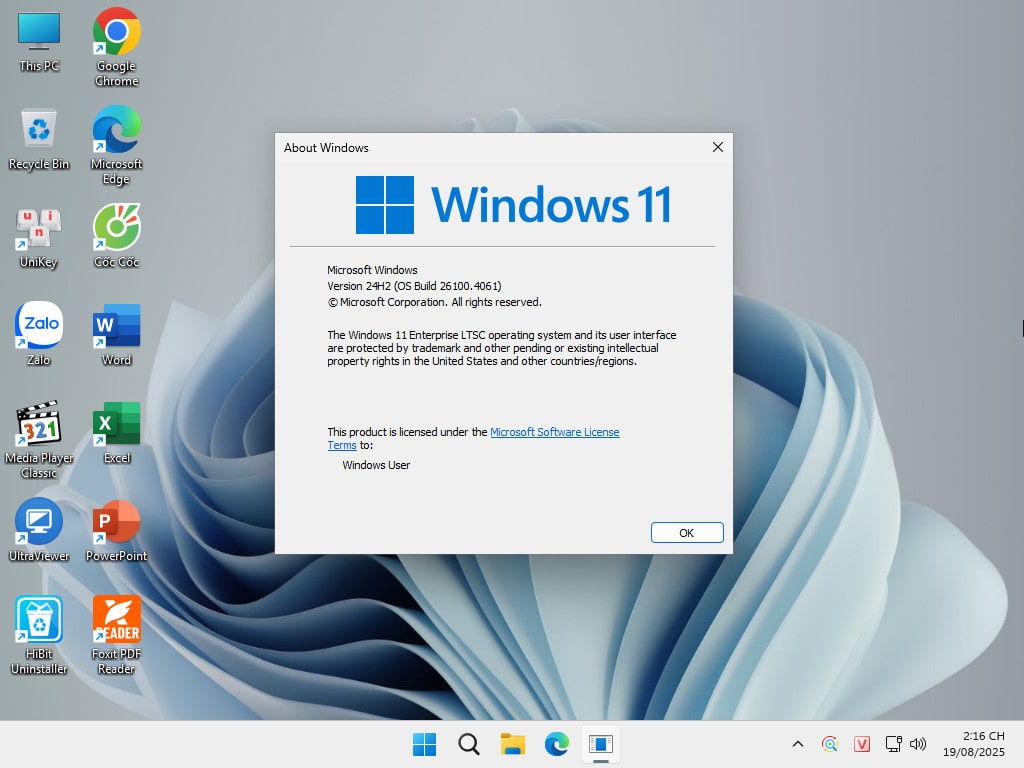Click the 'Microsoft Windows' text line
The height and width of the screenshot is (768, 1024).
372,270
